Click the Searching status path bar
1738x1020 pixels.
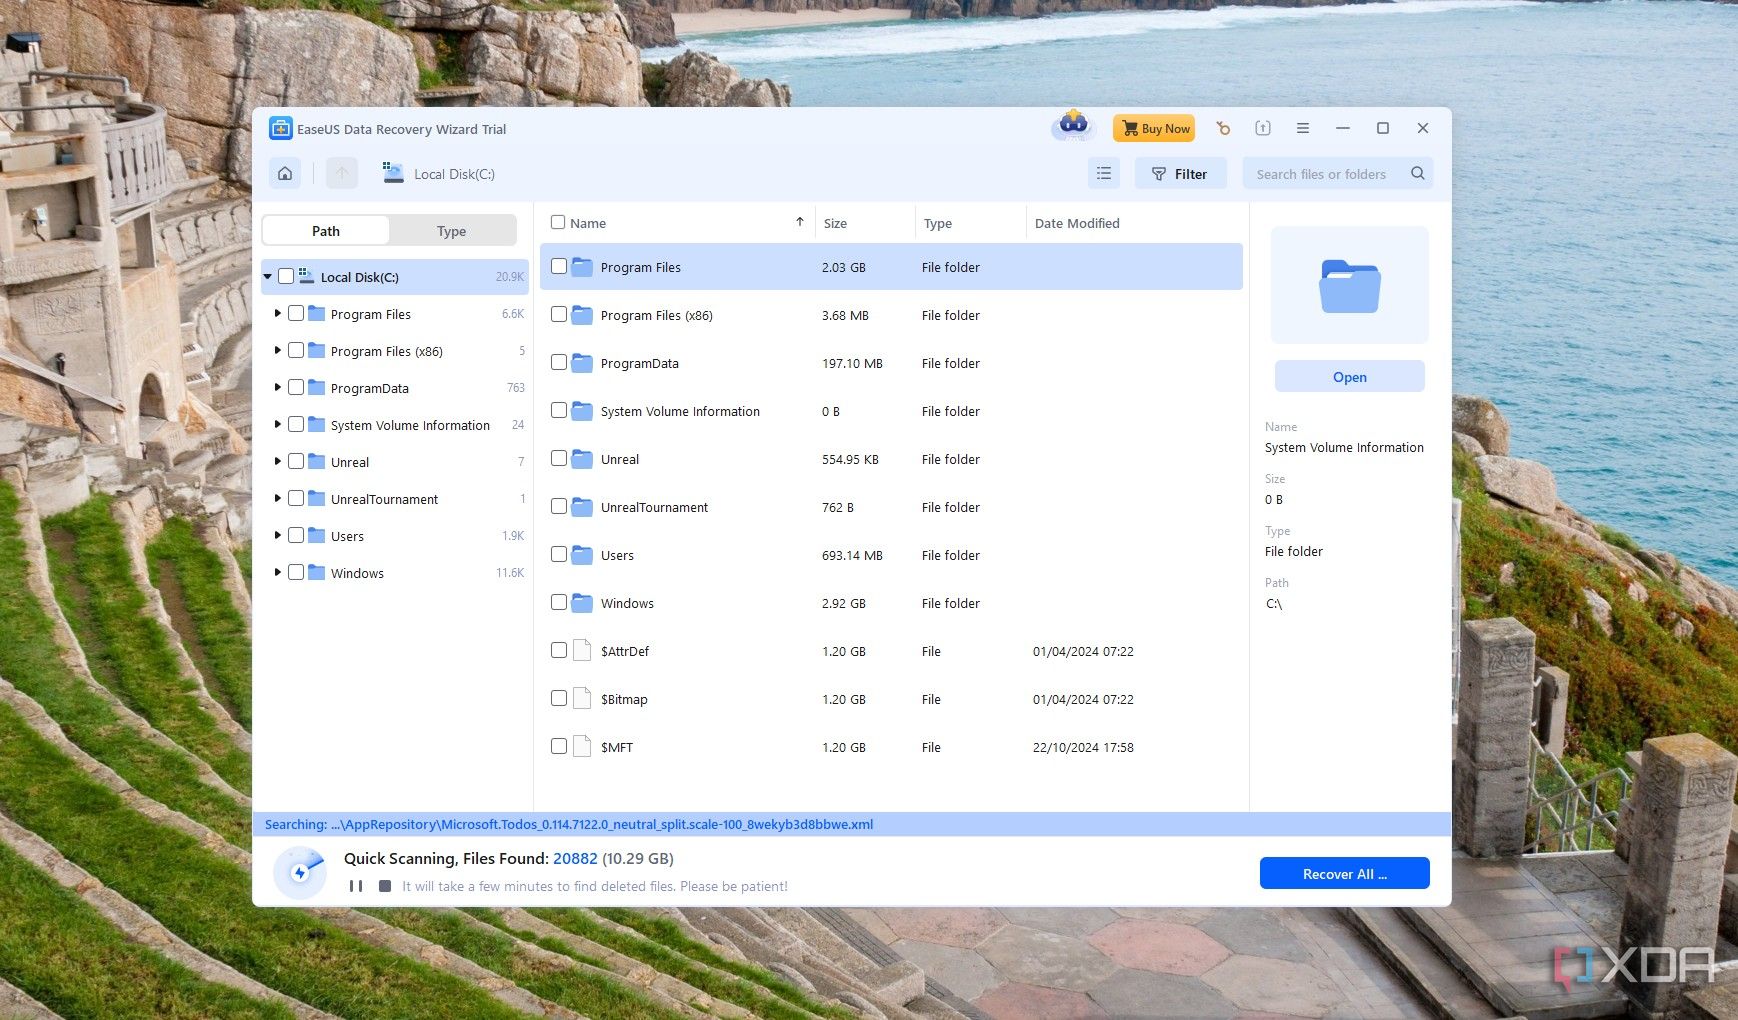(x=851, y=824)
